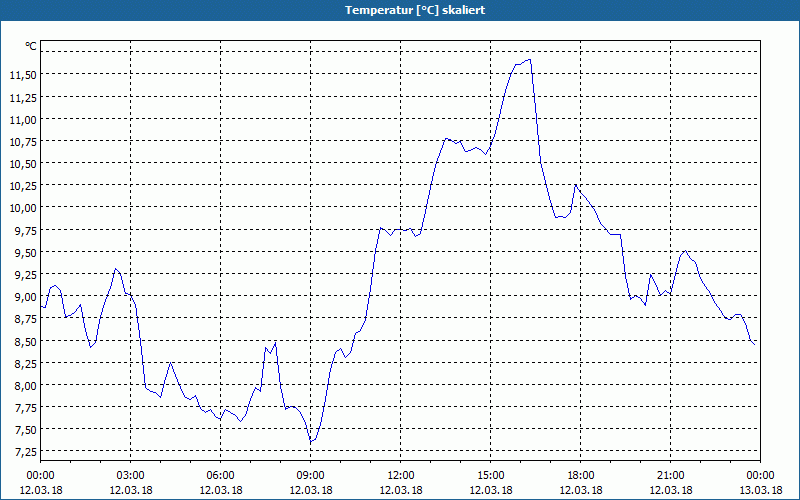Select the 8,25 y-axis label

point(26,363)
